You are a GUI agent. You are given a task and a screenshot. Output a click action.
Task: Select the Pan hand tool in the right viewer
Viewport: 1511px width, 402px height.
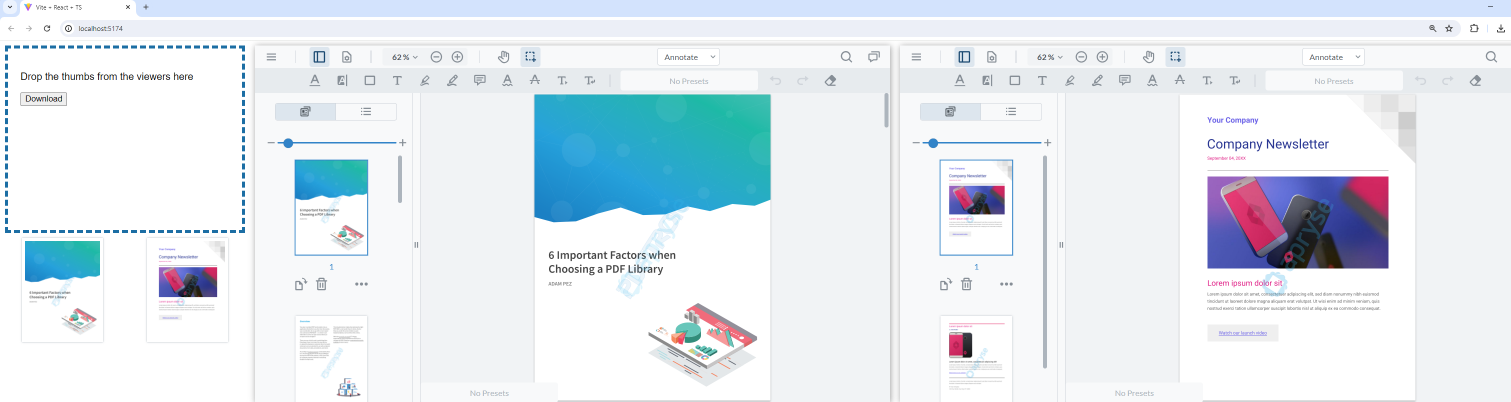click(1149, 57)
